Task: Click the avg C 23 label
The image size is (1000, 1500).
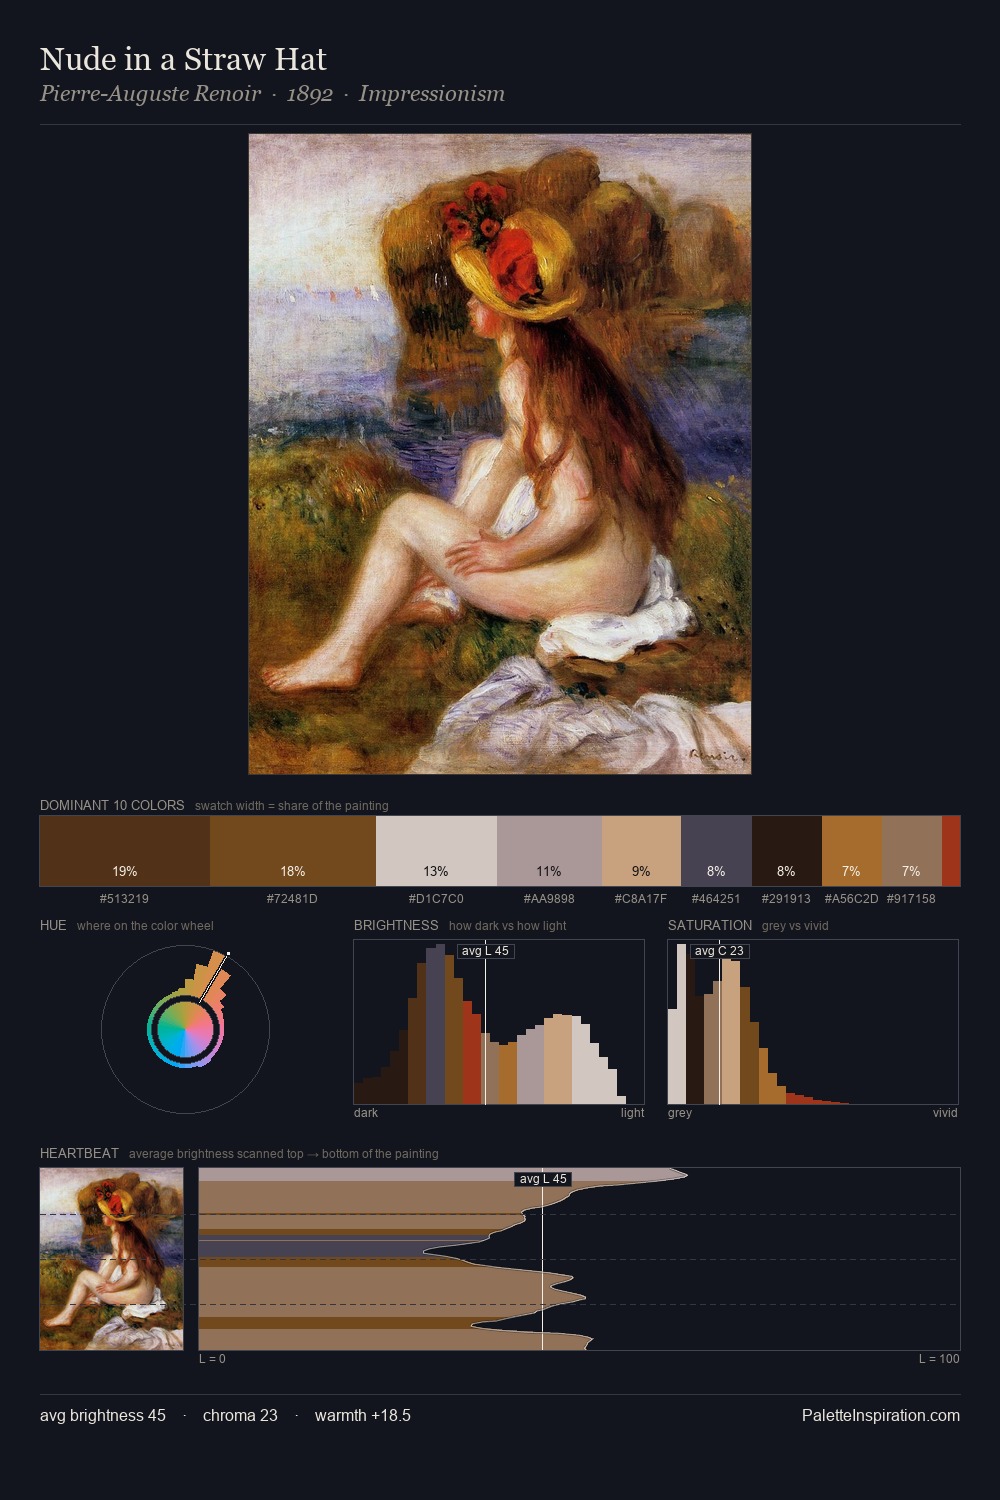Action: pyautogui.click(x=719, y=951)
